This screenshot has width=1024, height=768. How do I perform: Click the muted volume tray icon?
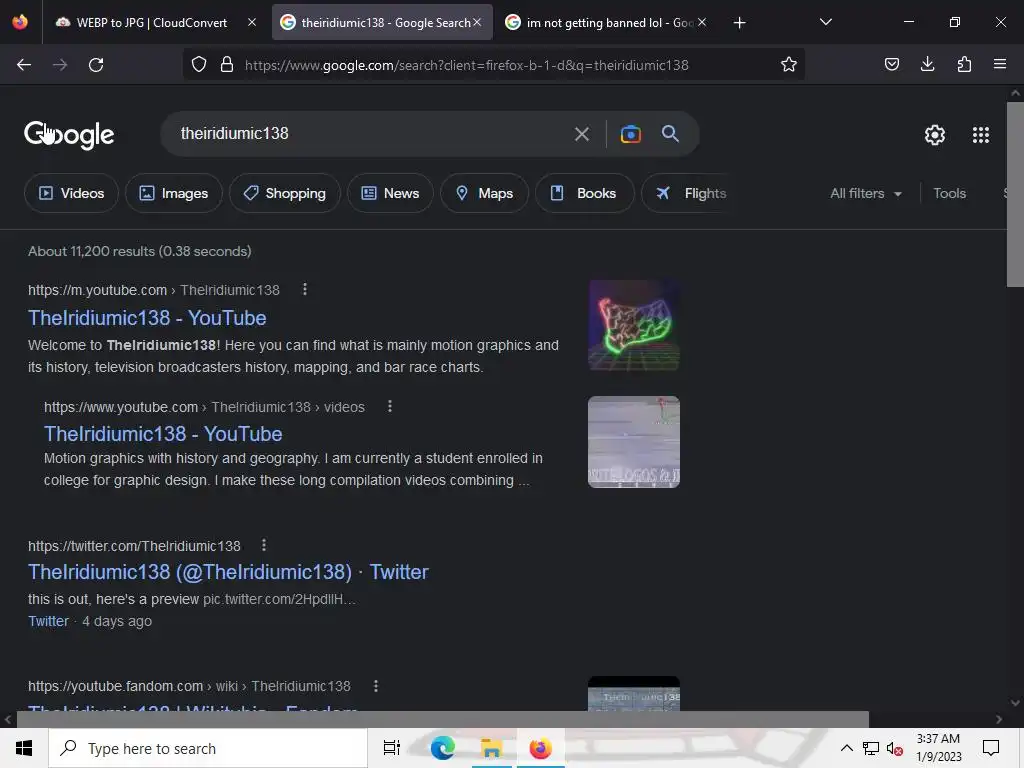(x=895, y=748)
